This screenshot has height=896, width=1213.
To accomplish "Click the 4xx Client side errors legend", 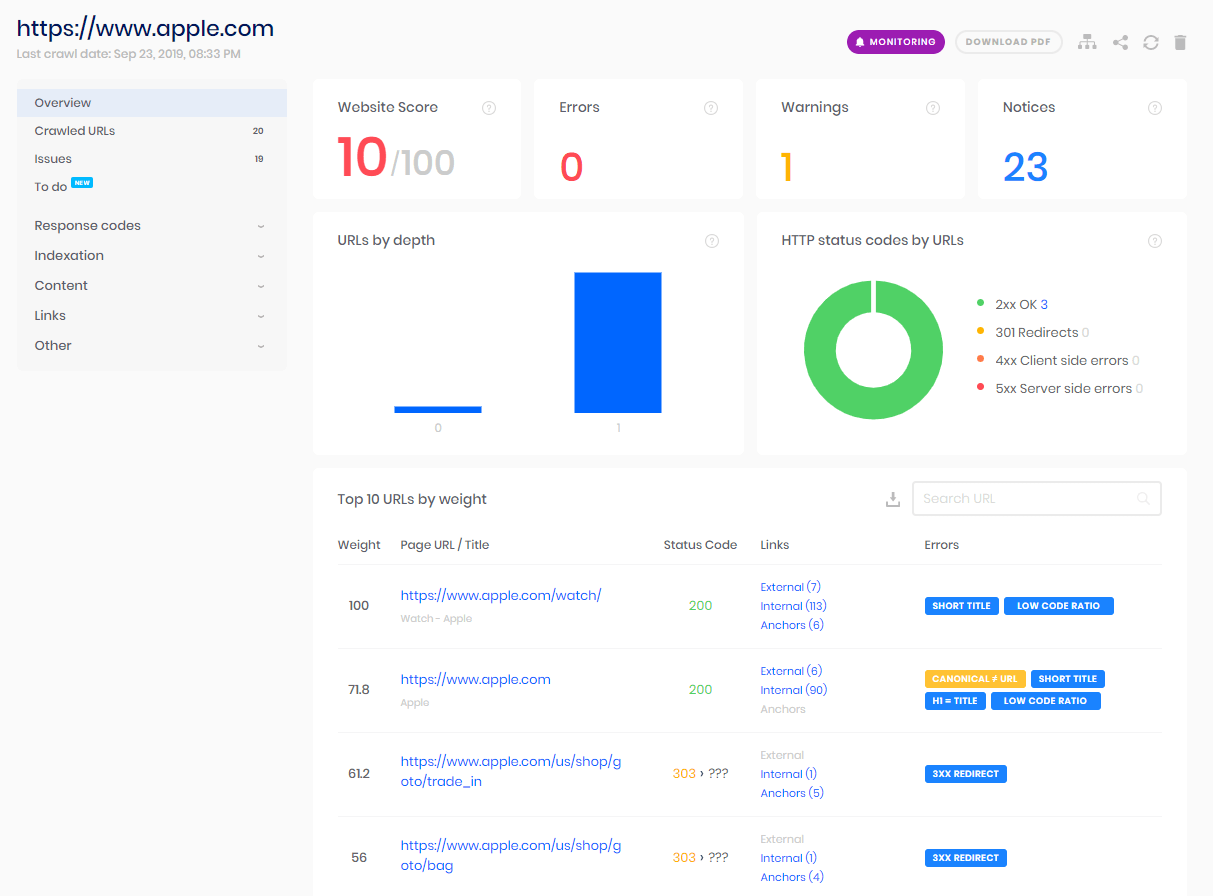I will tap(1058, 361).
